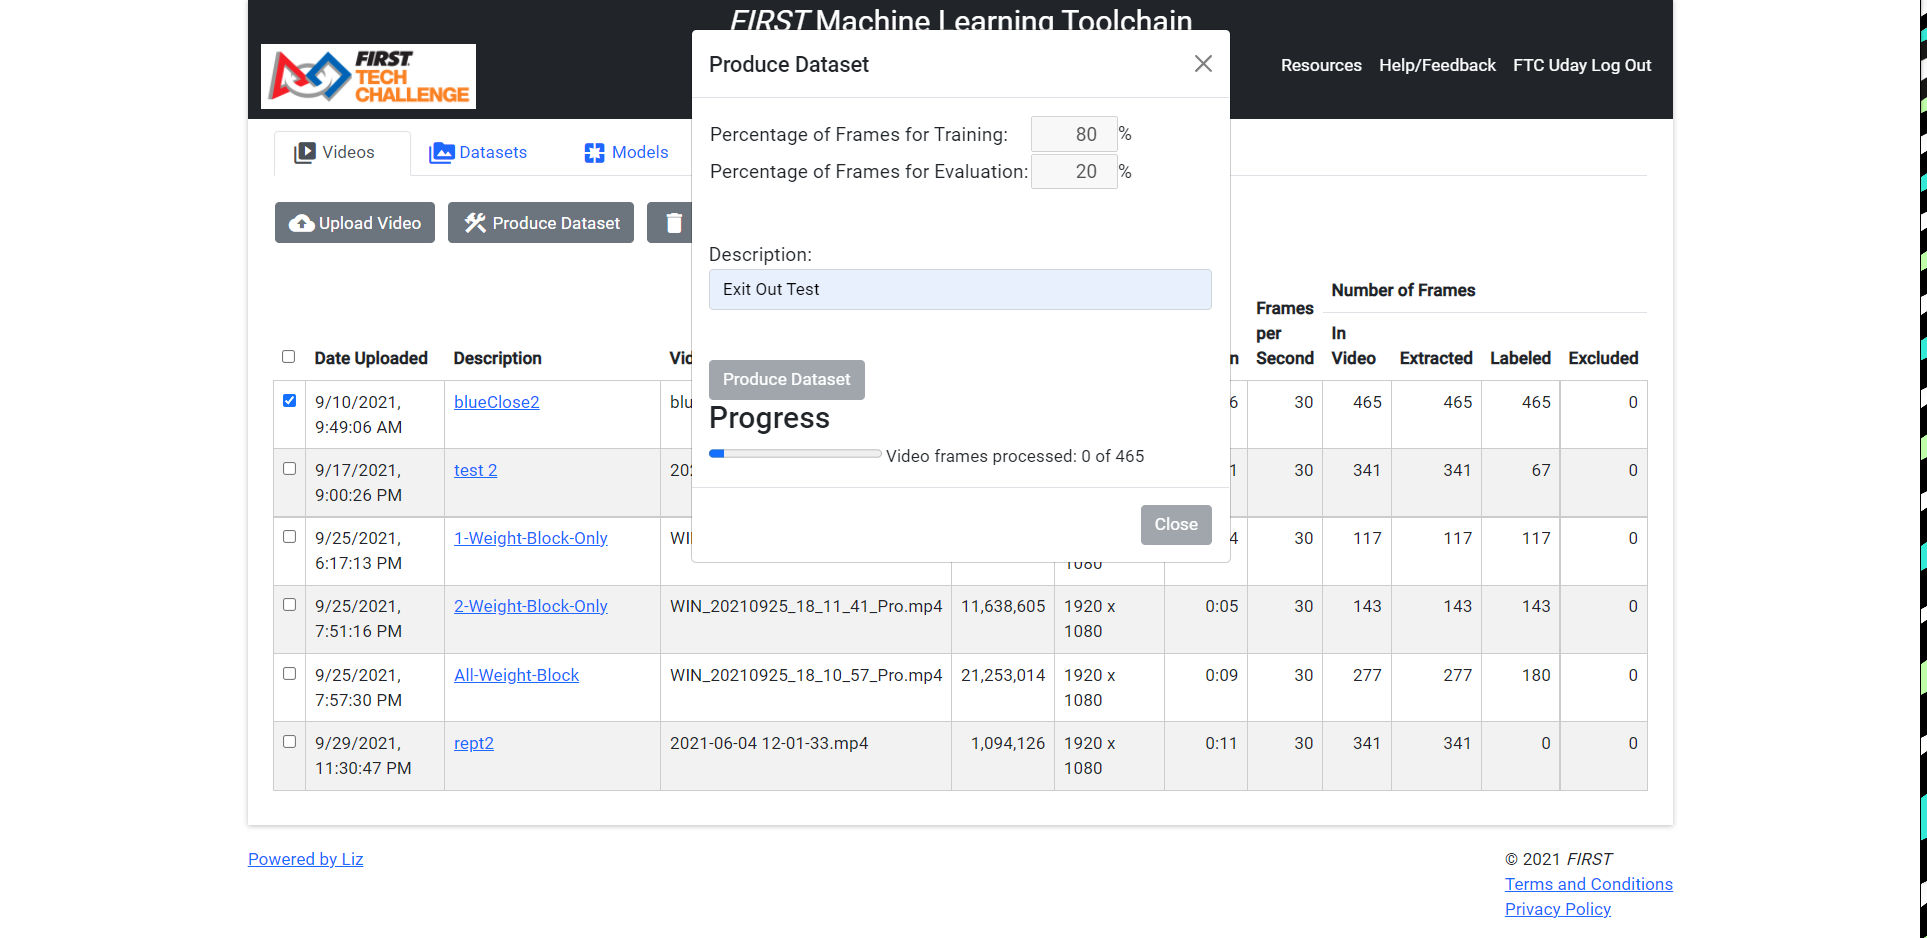Click the Datasets cloud image icon

coord(441,152)
